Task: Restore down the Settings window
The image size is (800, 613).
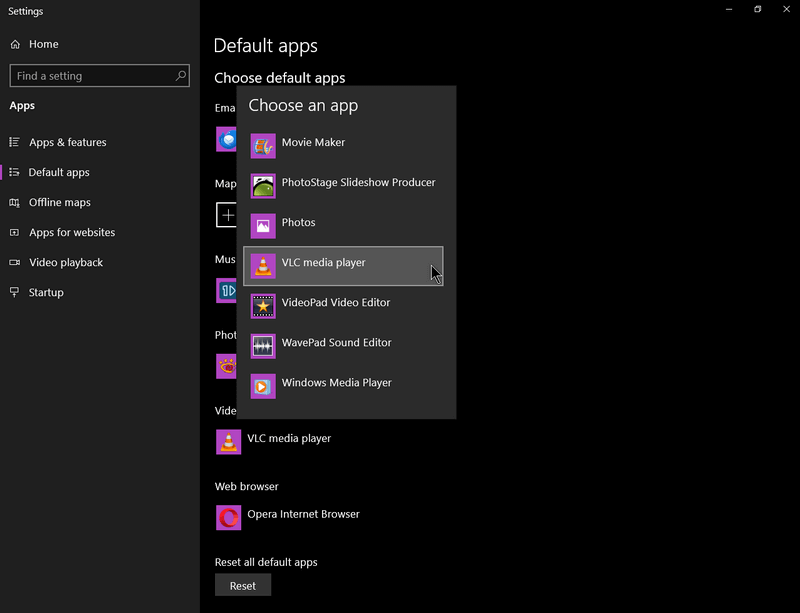Action: (758, 9)
